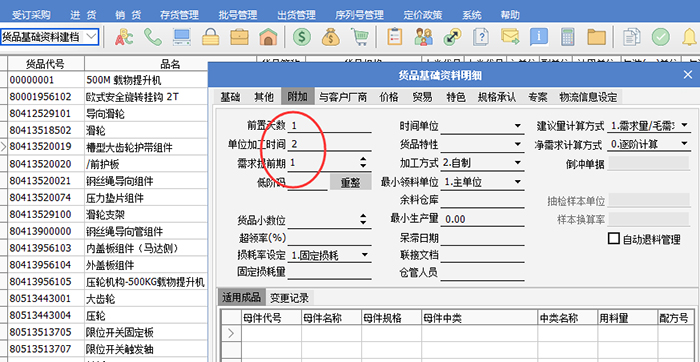Screen dimensions: 700x362
Task: Expand the 时间单位 dropdown
Action: (517, 126)
